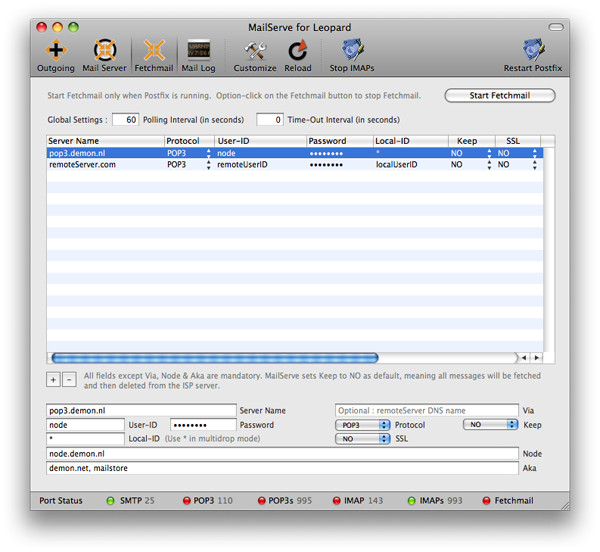
Task: Select the pop3.demon.nl server row
Action: coord(295,153)
